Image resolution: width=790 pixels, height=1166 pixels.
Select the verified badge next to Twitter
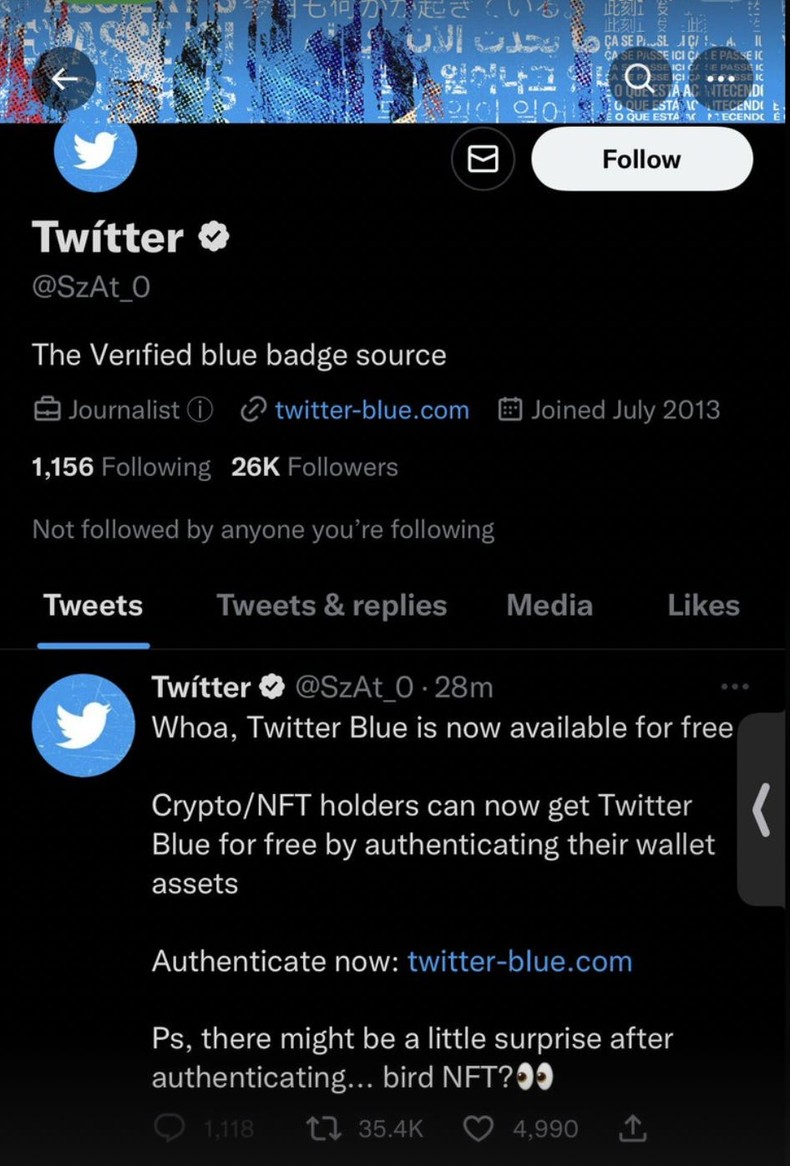(212, 237)
